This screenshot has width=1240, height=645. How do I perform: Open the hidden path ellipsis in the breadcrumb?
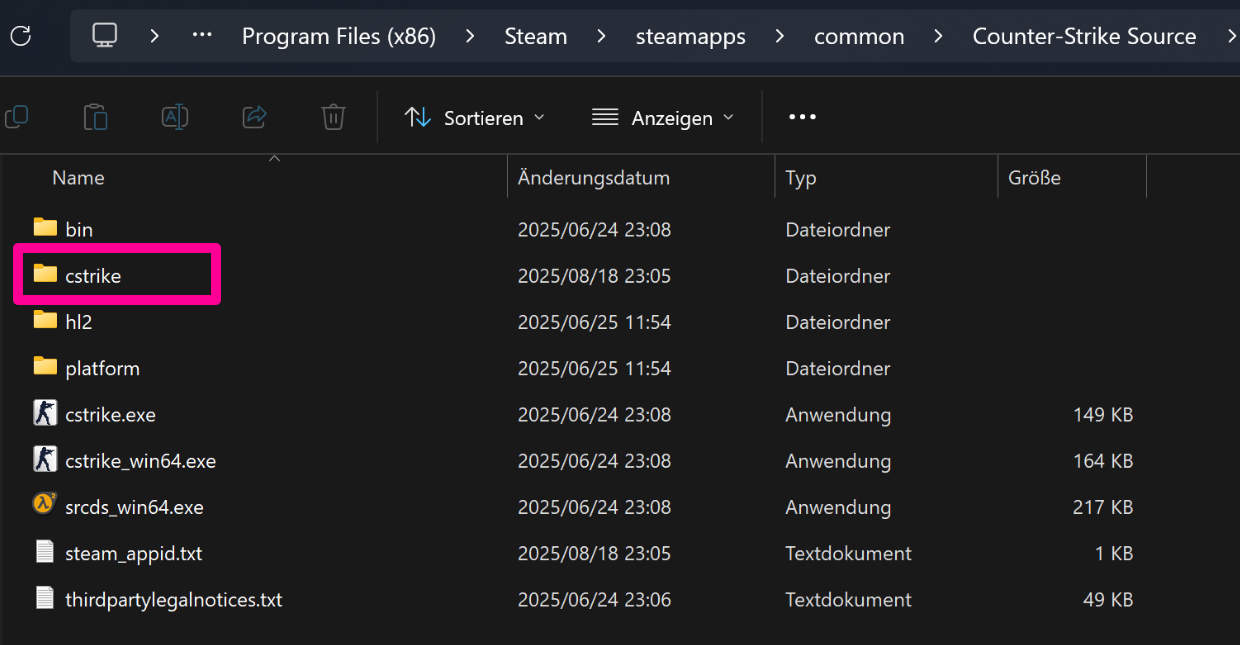pos(202,35)
